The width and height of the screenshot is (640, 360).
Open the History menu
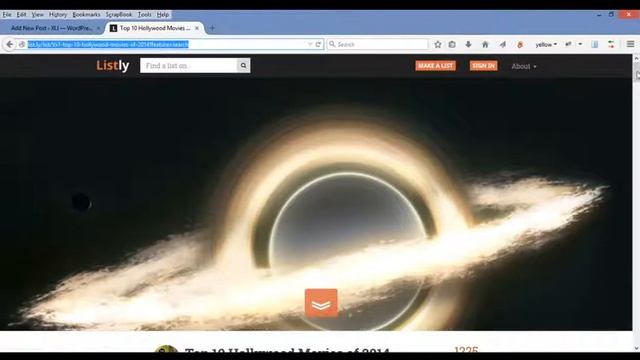[58, 14]
